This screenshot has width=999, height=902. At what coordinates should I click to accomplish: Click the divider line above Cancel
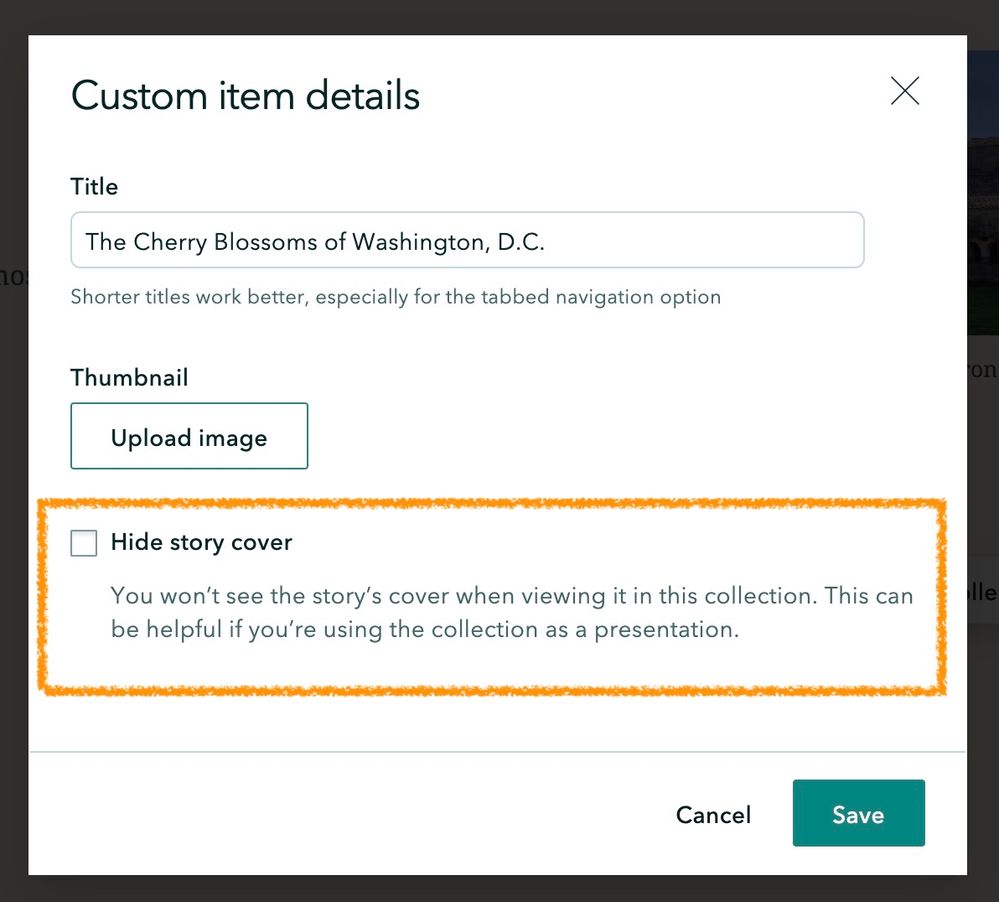[497, 751]
